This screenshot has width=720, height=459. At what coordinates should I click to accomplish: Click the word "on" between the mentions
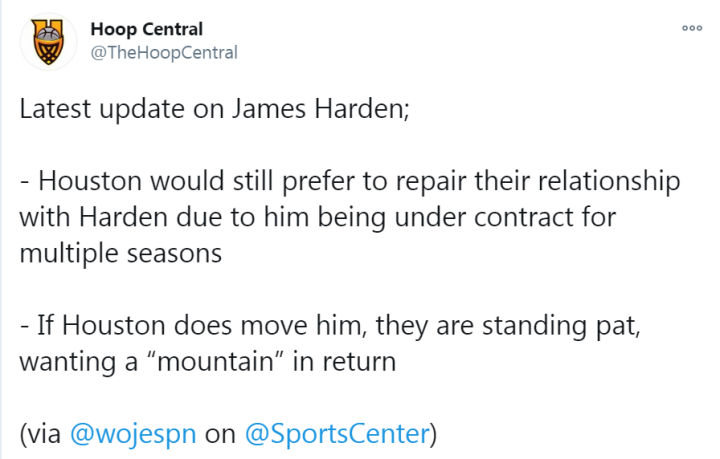[x=219, y=435]
